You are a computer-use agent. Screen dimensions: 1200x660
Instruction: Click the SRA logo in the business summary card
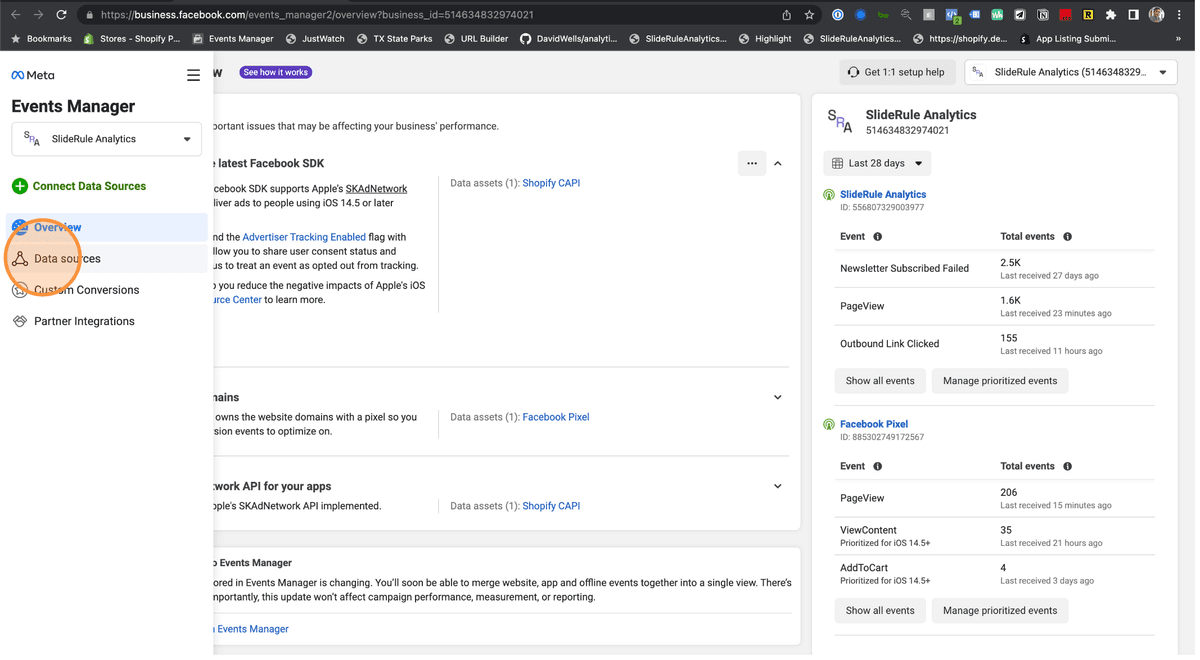pyautogui.click(x=840, y=121)
